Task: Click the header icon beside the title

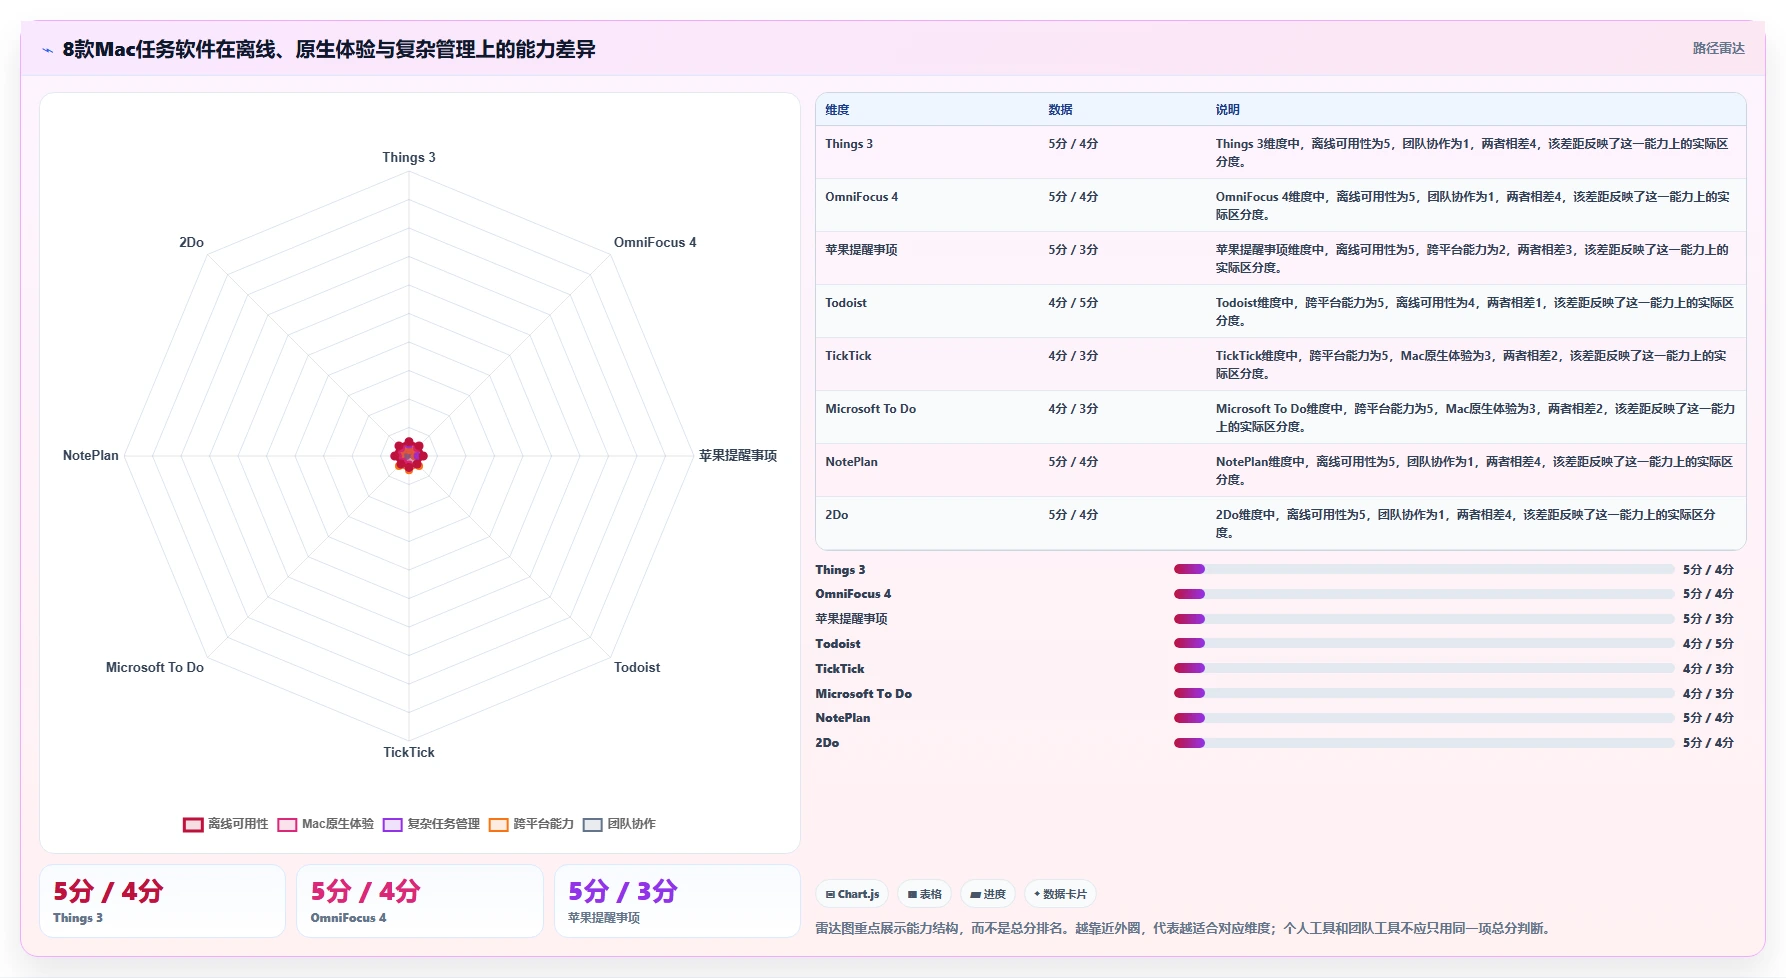Action: (47, 50)
